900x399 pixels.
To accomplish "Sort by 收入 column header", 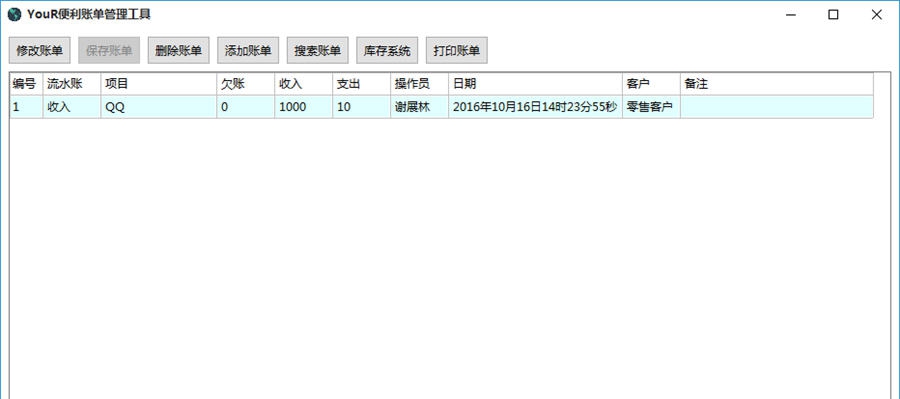I will click(304, 84).
